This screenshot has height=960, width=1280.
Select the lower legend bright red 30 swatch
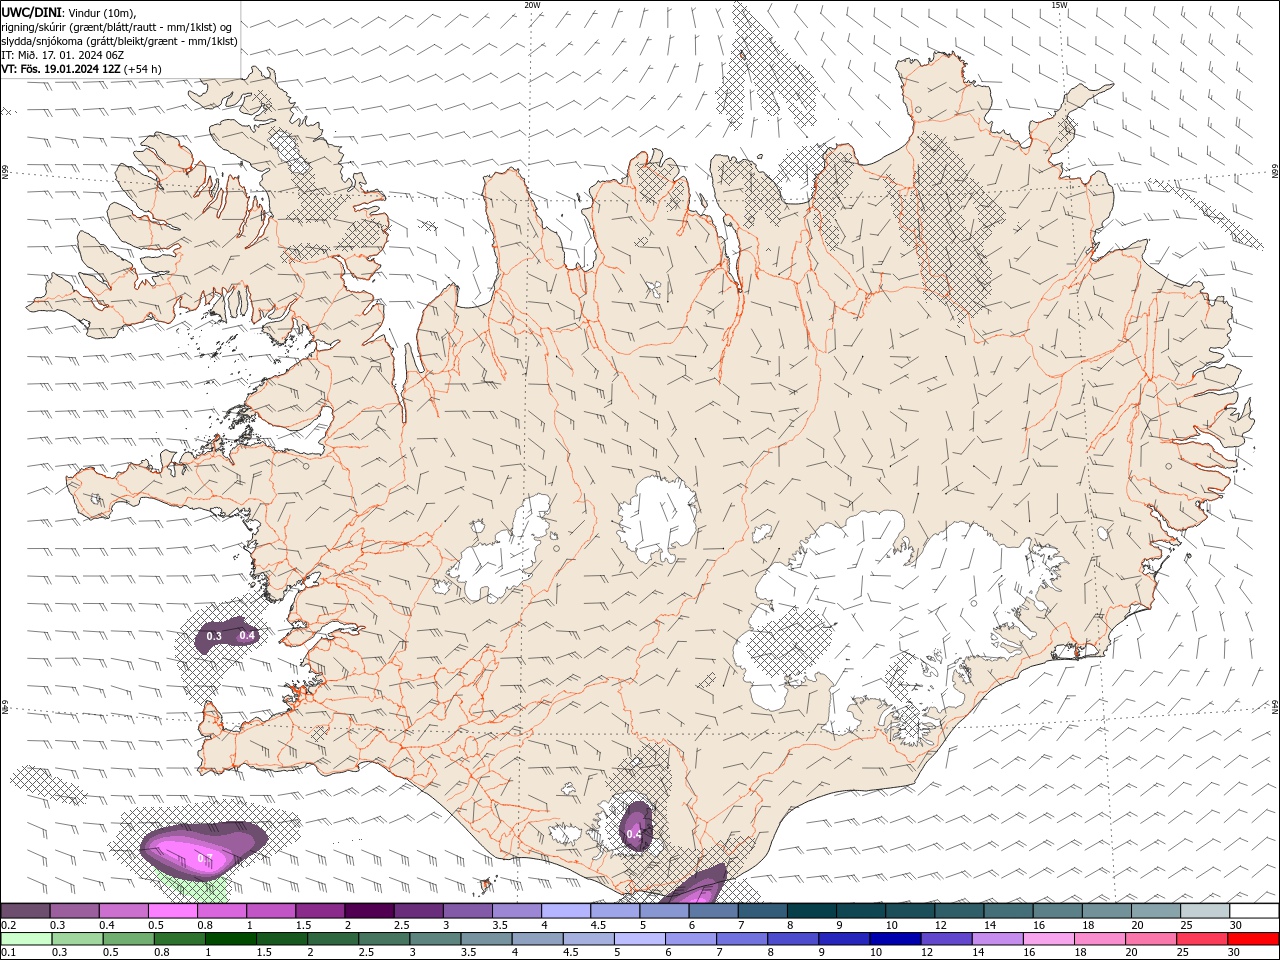(1253, 938)
